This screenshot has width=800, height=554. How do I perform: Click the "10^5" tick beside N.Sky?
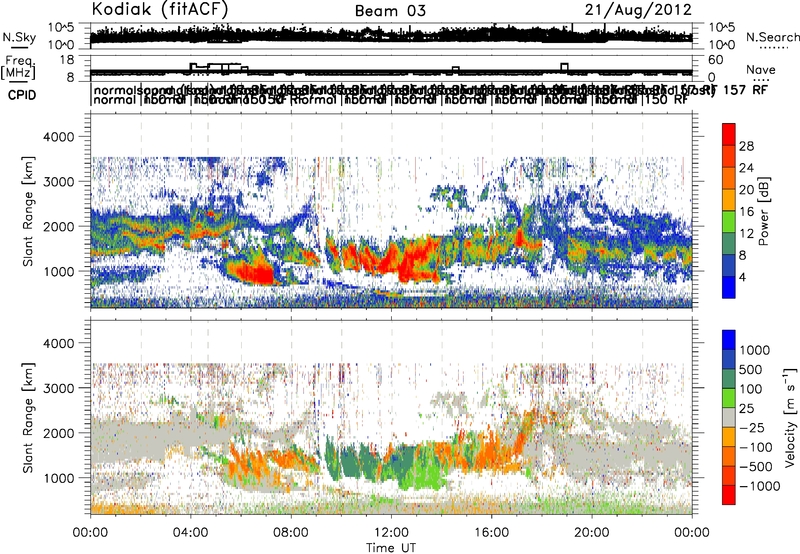coord(61,28)
